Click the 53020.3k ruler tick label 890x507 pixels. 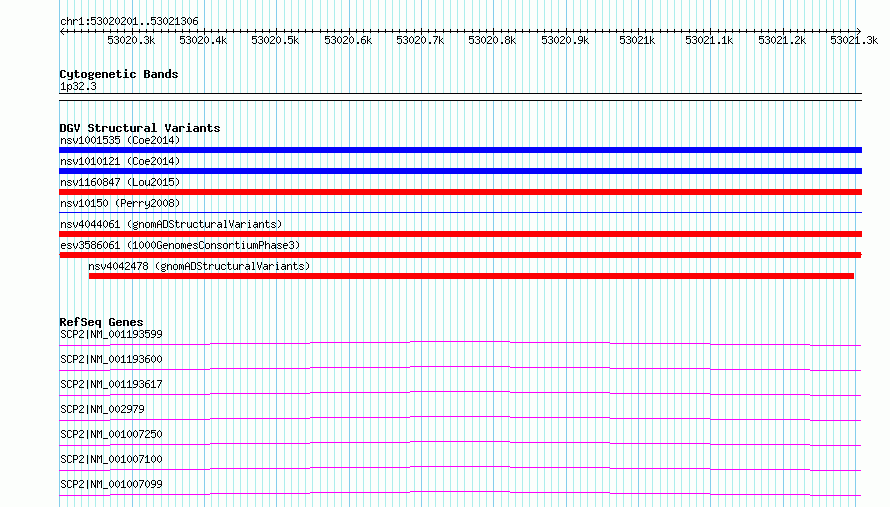(x=131, y=40)
